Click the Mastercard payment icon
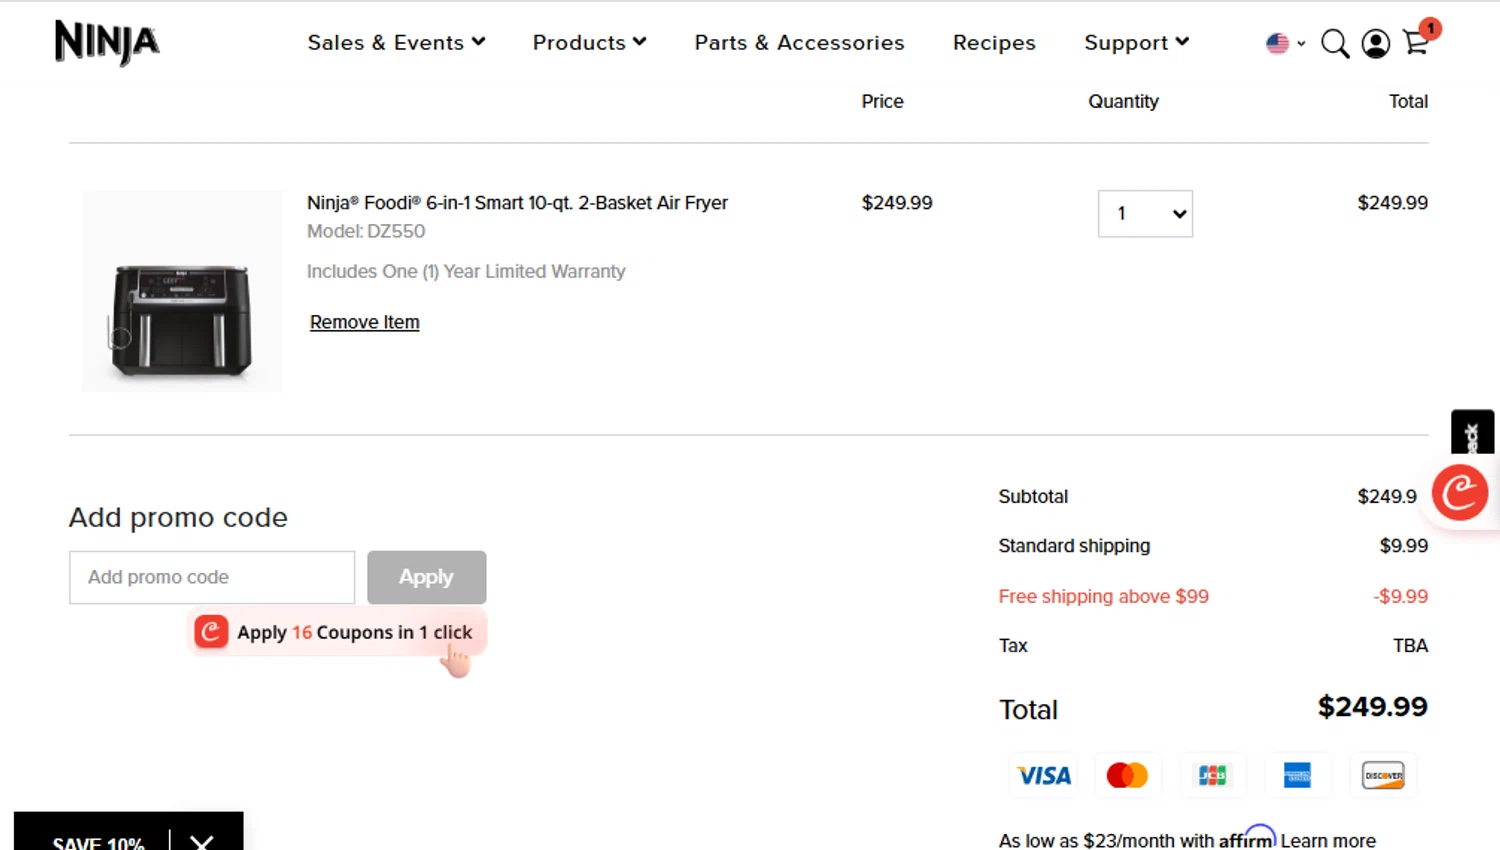This screenshot has height=850, width=1500. 1127,775
